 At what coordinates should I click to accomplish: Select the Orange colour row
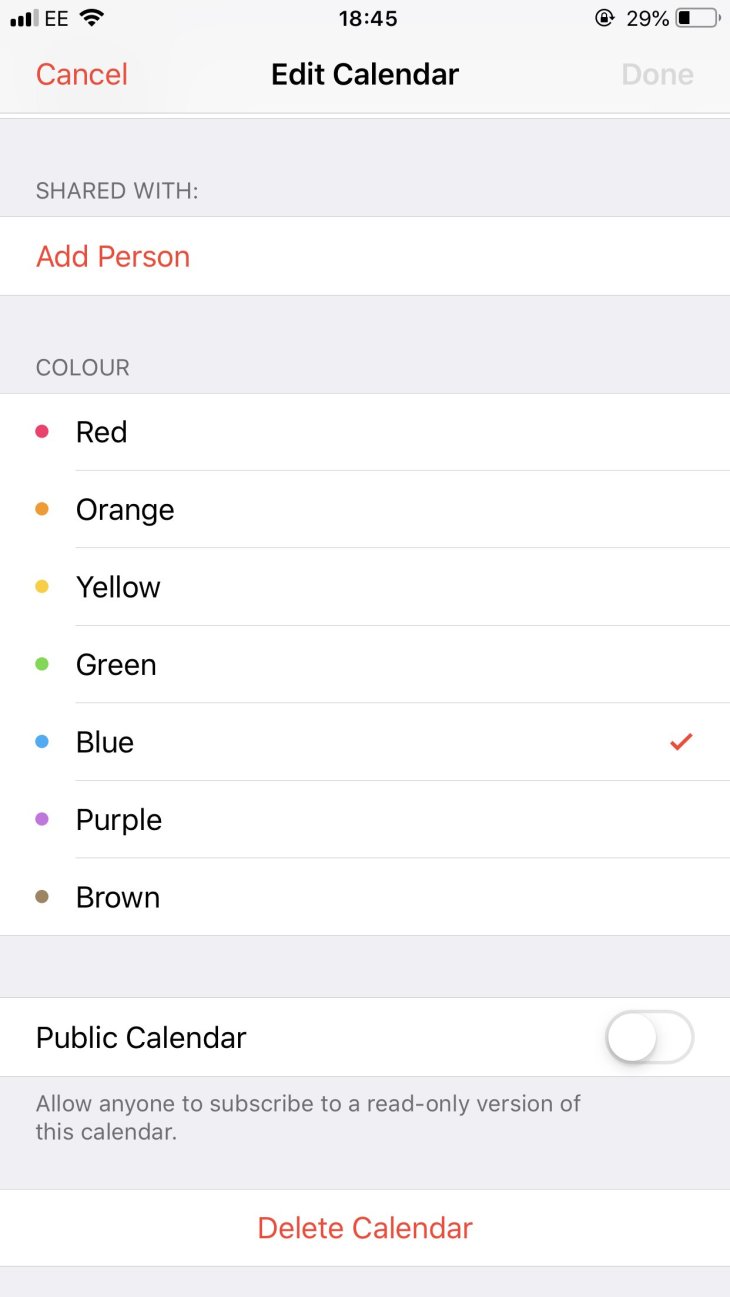pos(365,509)
